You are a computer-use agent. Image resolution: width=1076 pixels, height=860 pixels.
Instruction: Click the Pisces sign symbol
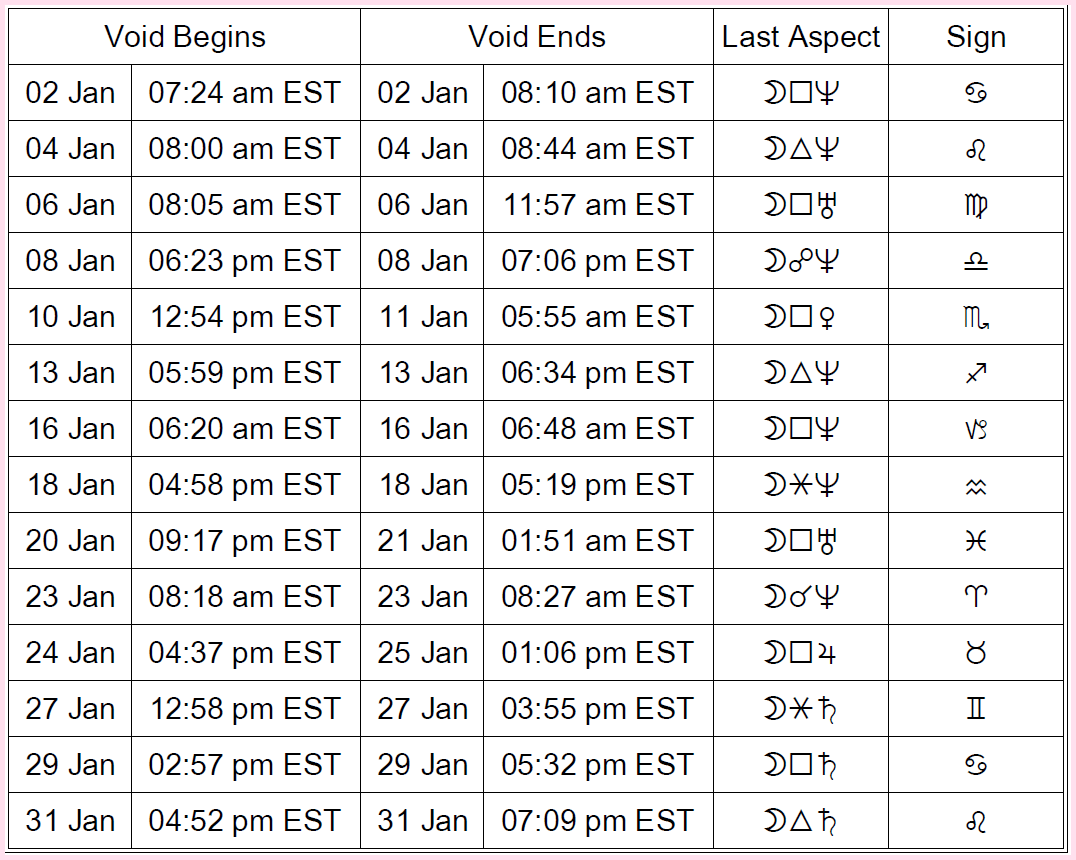coord(976,541)
